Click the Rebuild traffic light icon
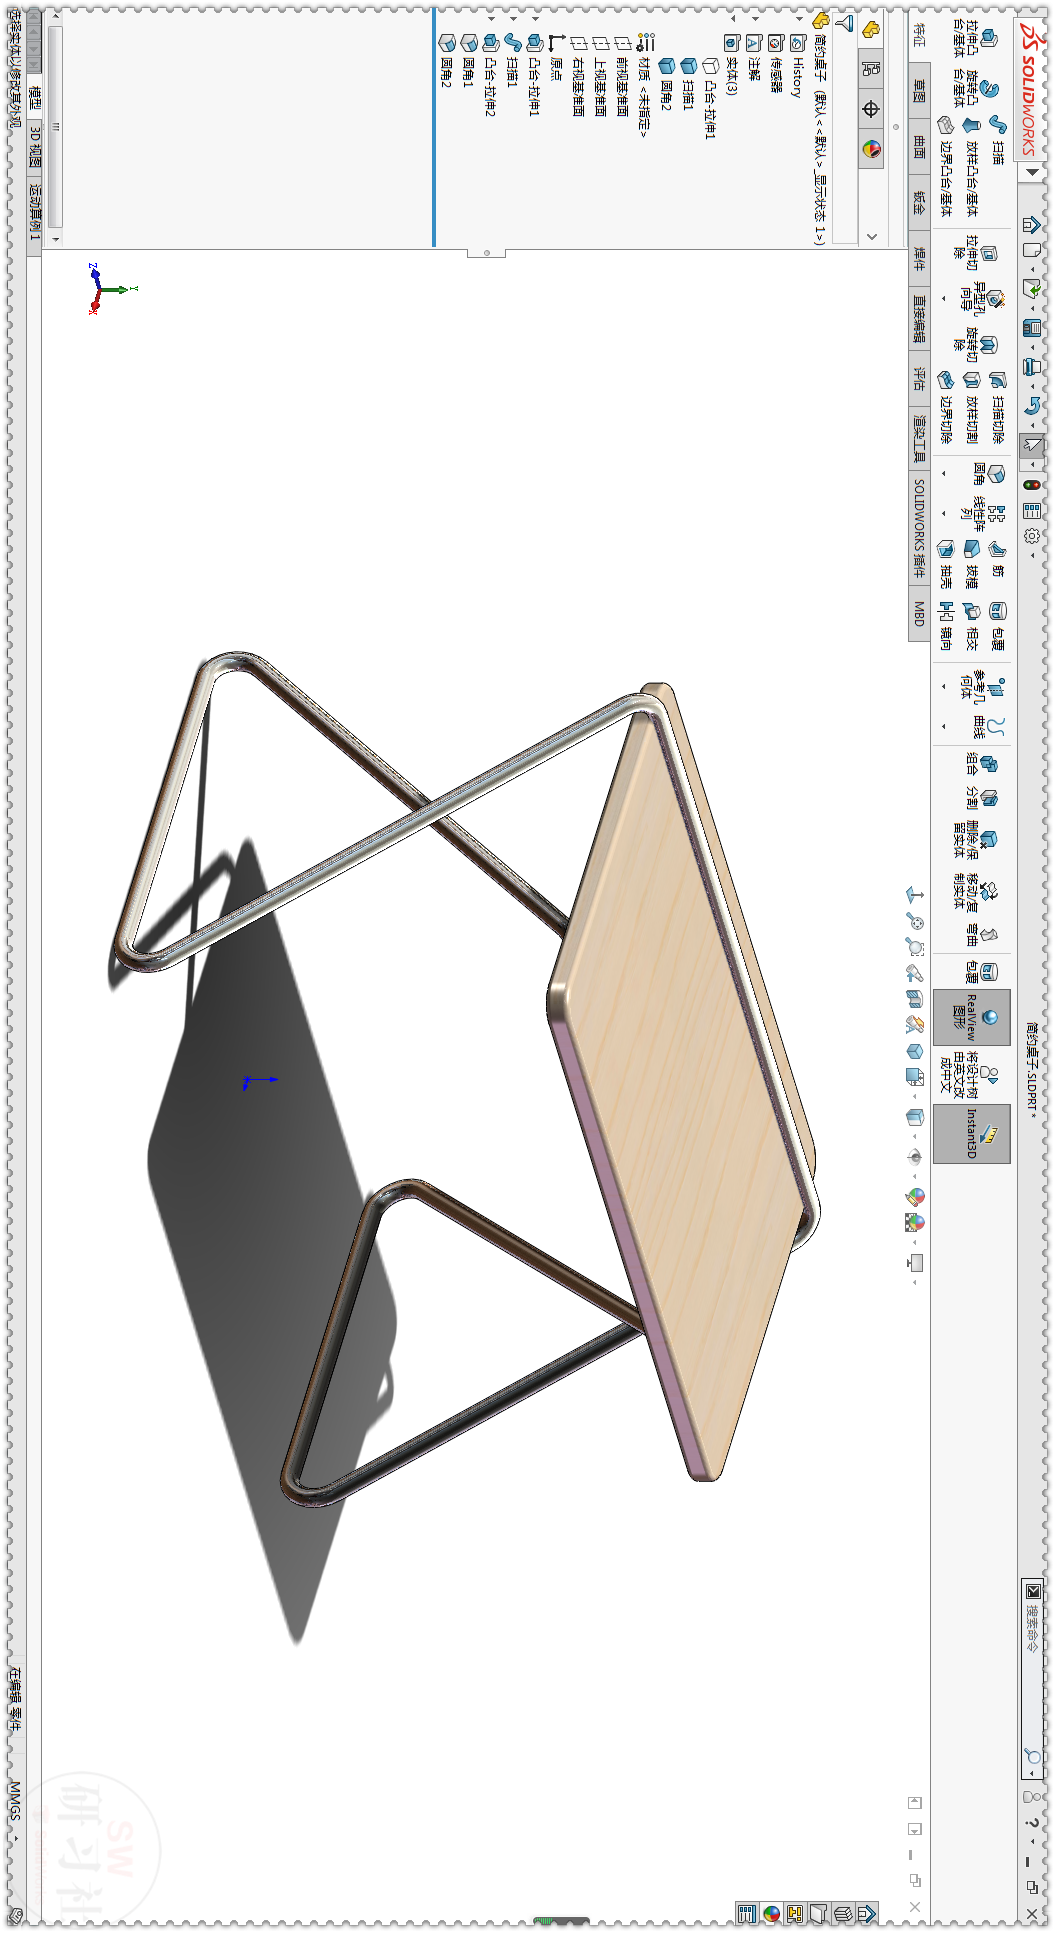Image resolution: width=1055 pixels, height=1933 pixels. tap(1032, 484)
